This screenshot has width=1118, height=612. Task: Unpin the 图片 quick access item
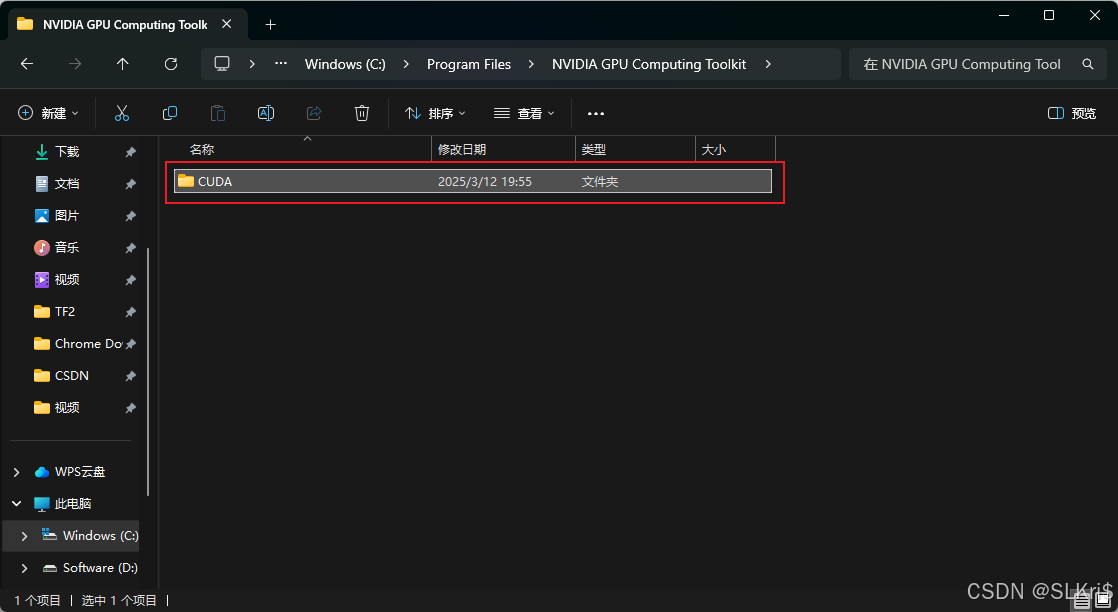coord(130,216)
